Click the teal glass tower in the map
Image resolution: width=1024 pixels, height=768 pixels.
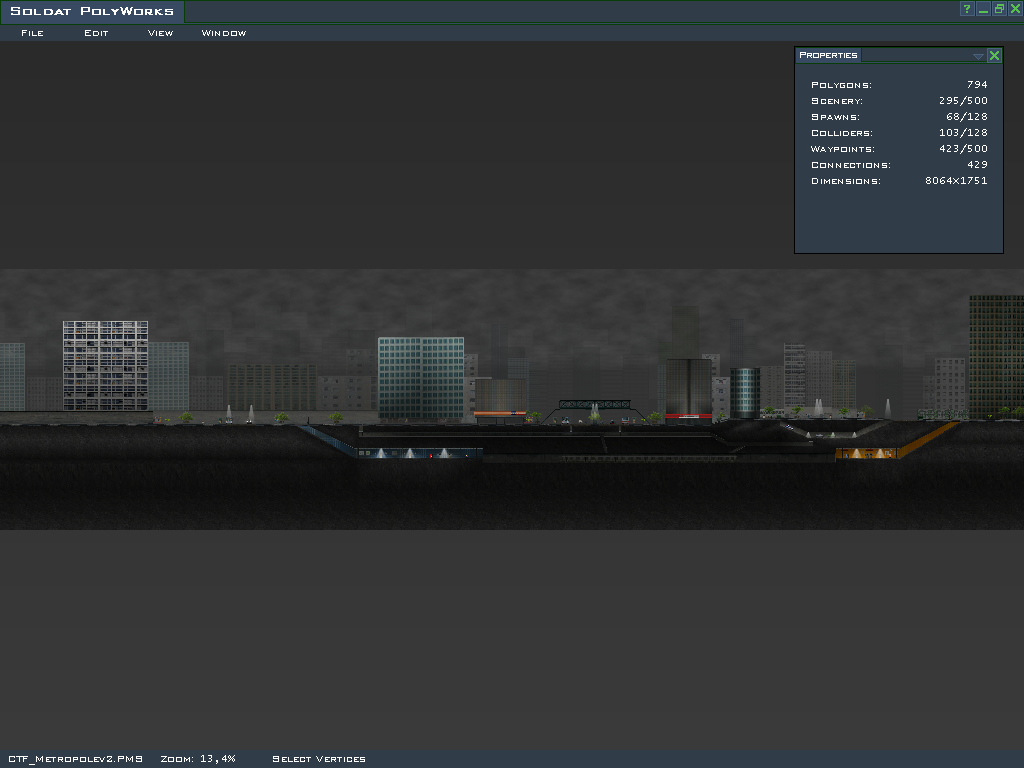coord(420,377)
